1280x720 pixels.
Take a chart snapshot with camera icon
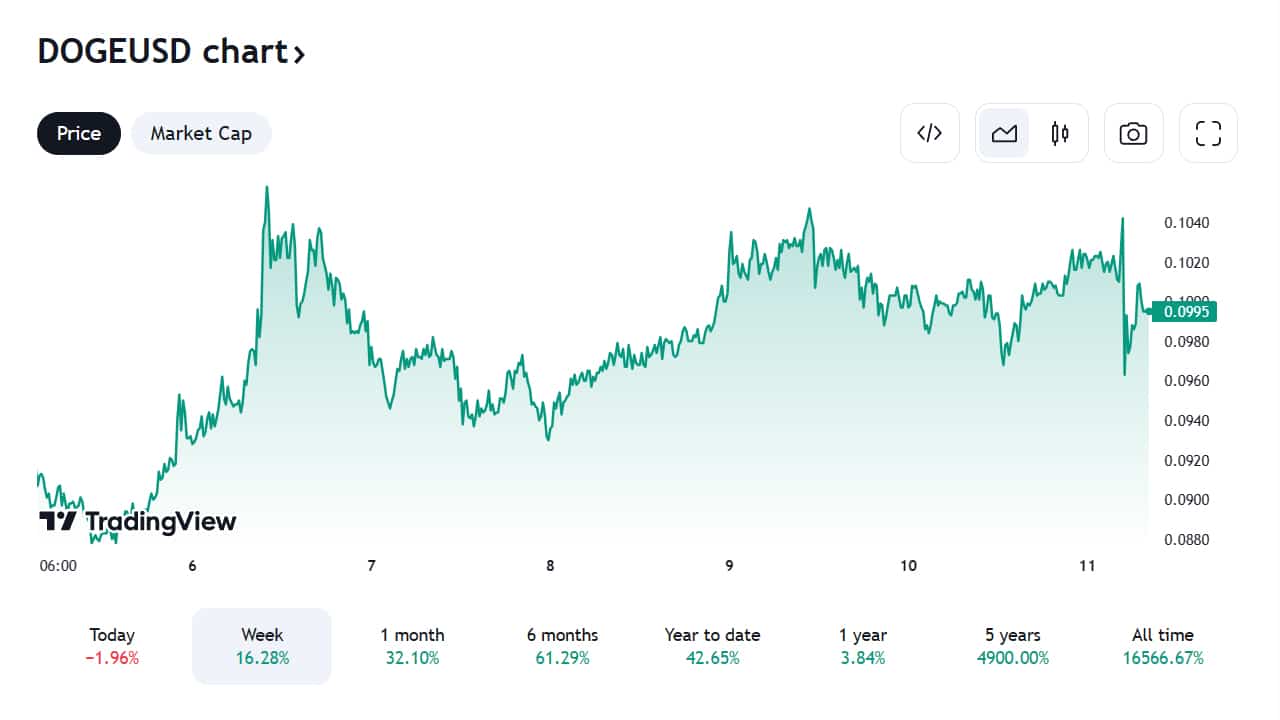point(1133,133)
